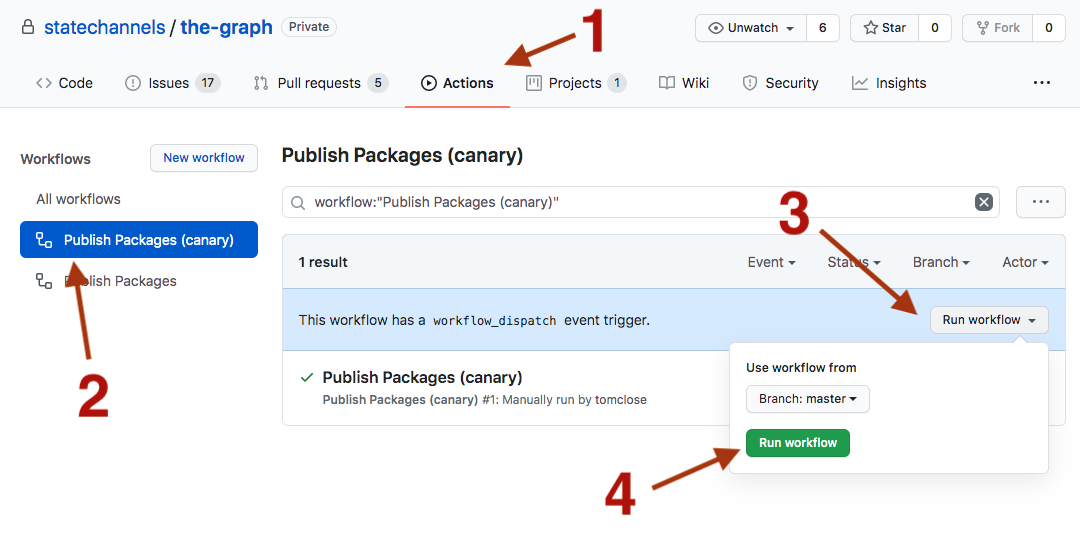Open the Publish Packages (canary) run #1
The image size is (1080, 547).
point(422,378)
